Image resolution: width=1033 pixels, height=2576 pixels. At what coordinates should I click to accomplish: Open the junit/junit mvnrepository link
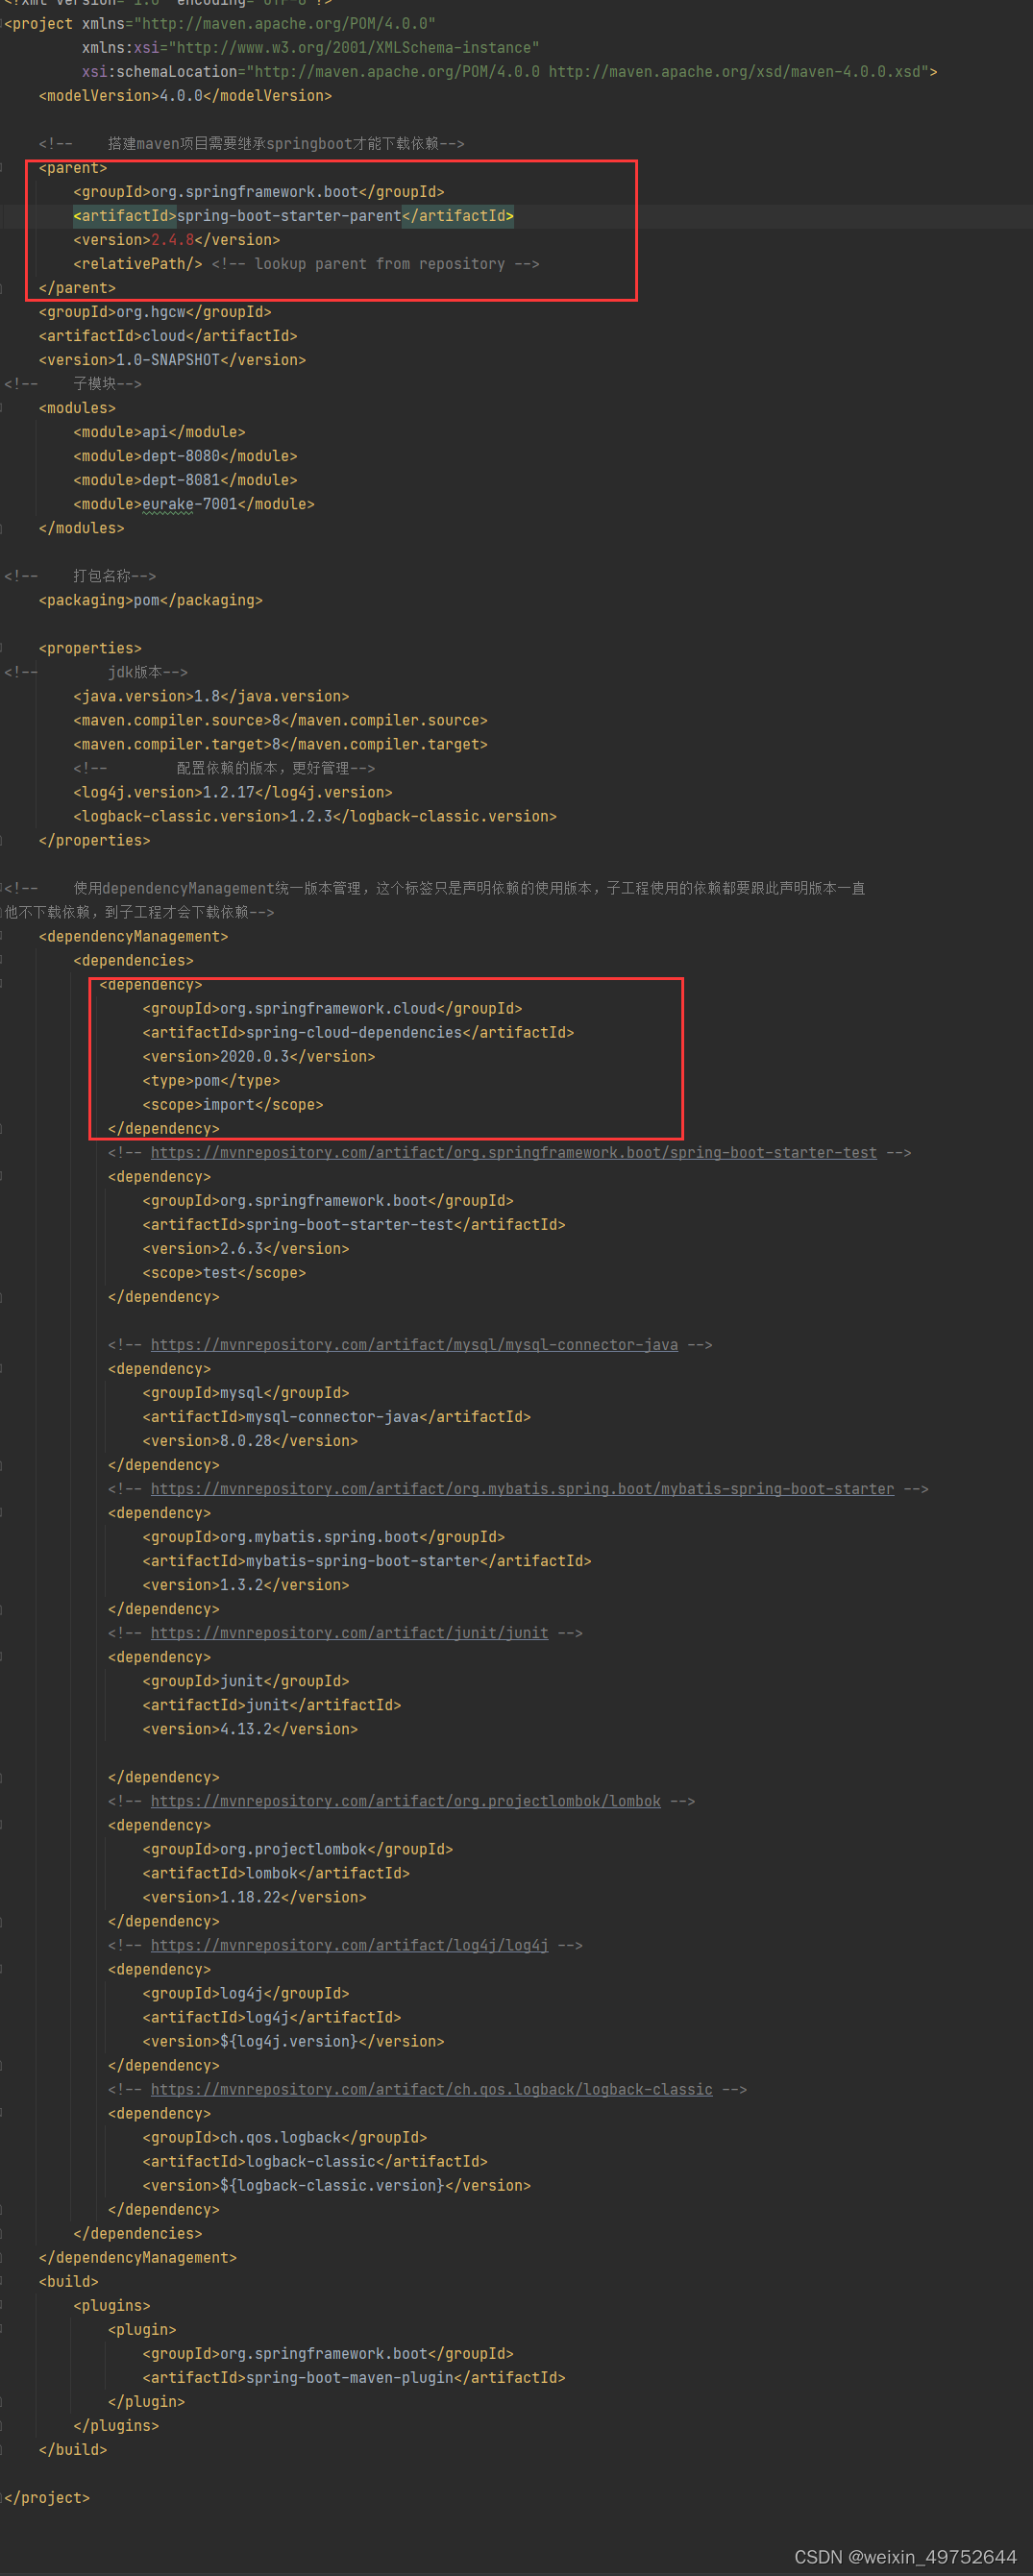[x=349, y=1632]
